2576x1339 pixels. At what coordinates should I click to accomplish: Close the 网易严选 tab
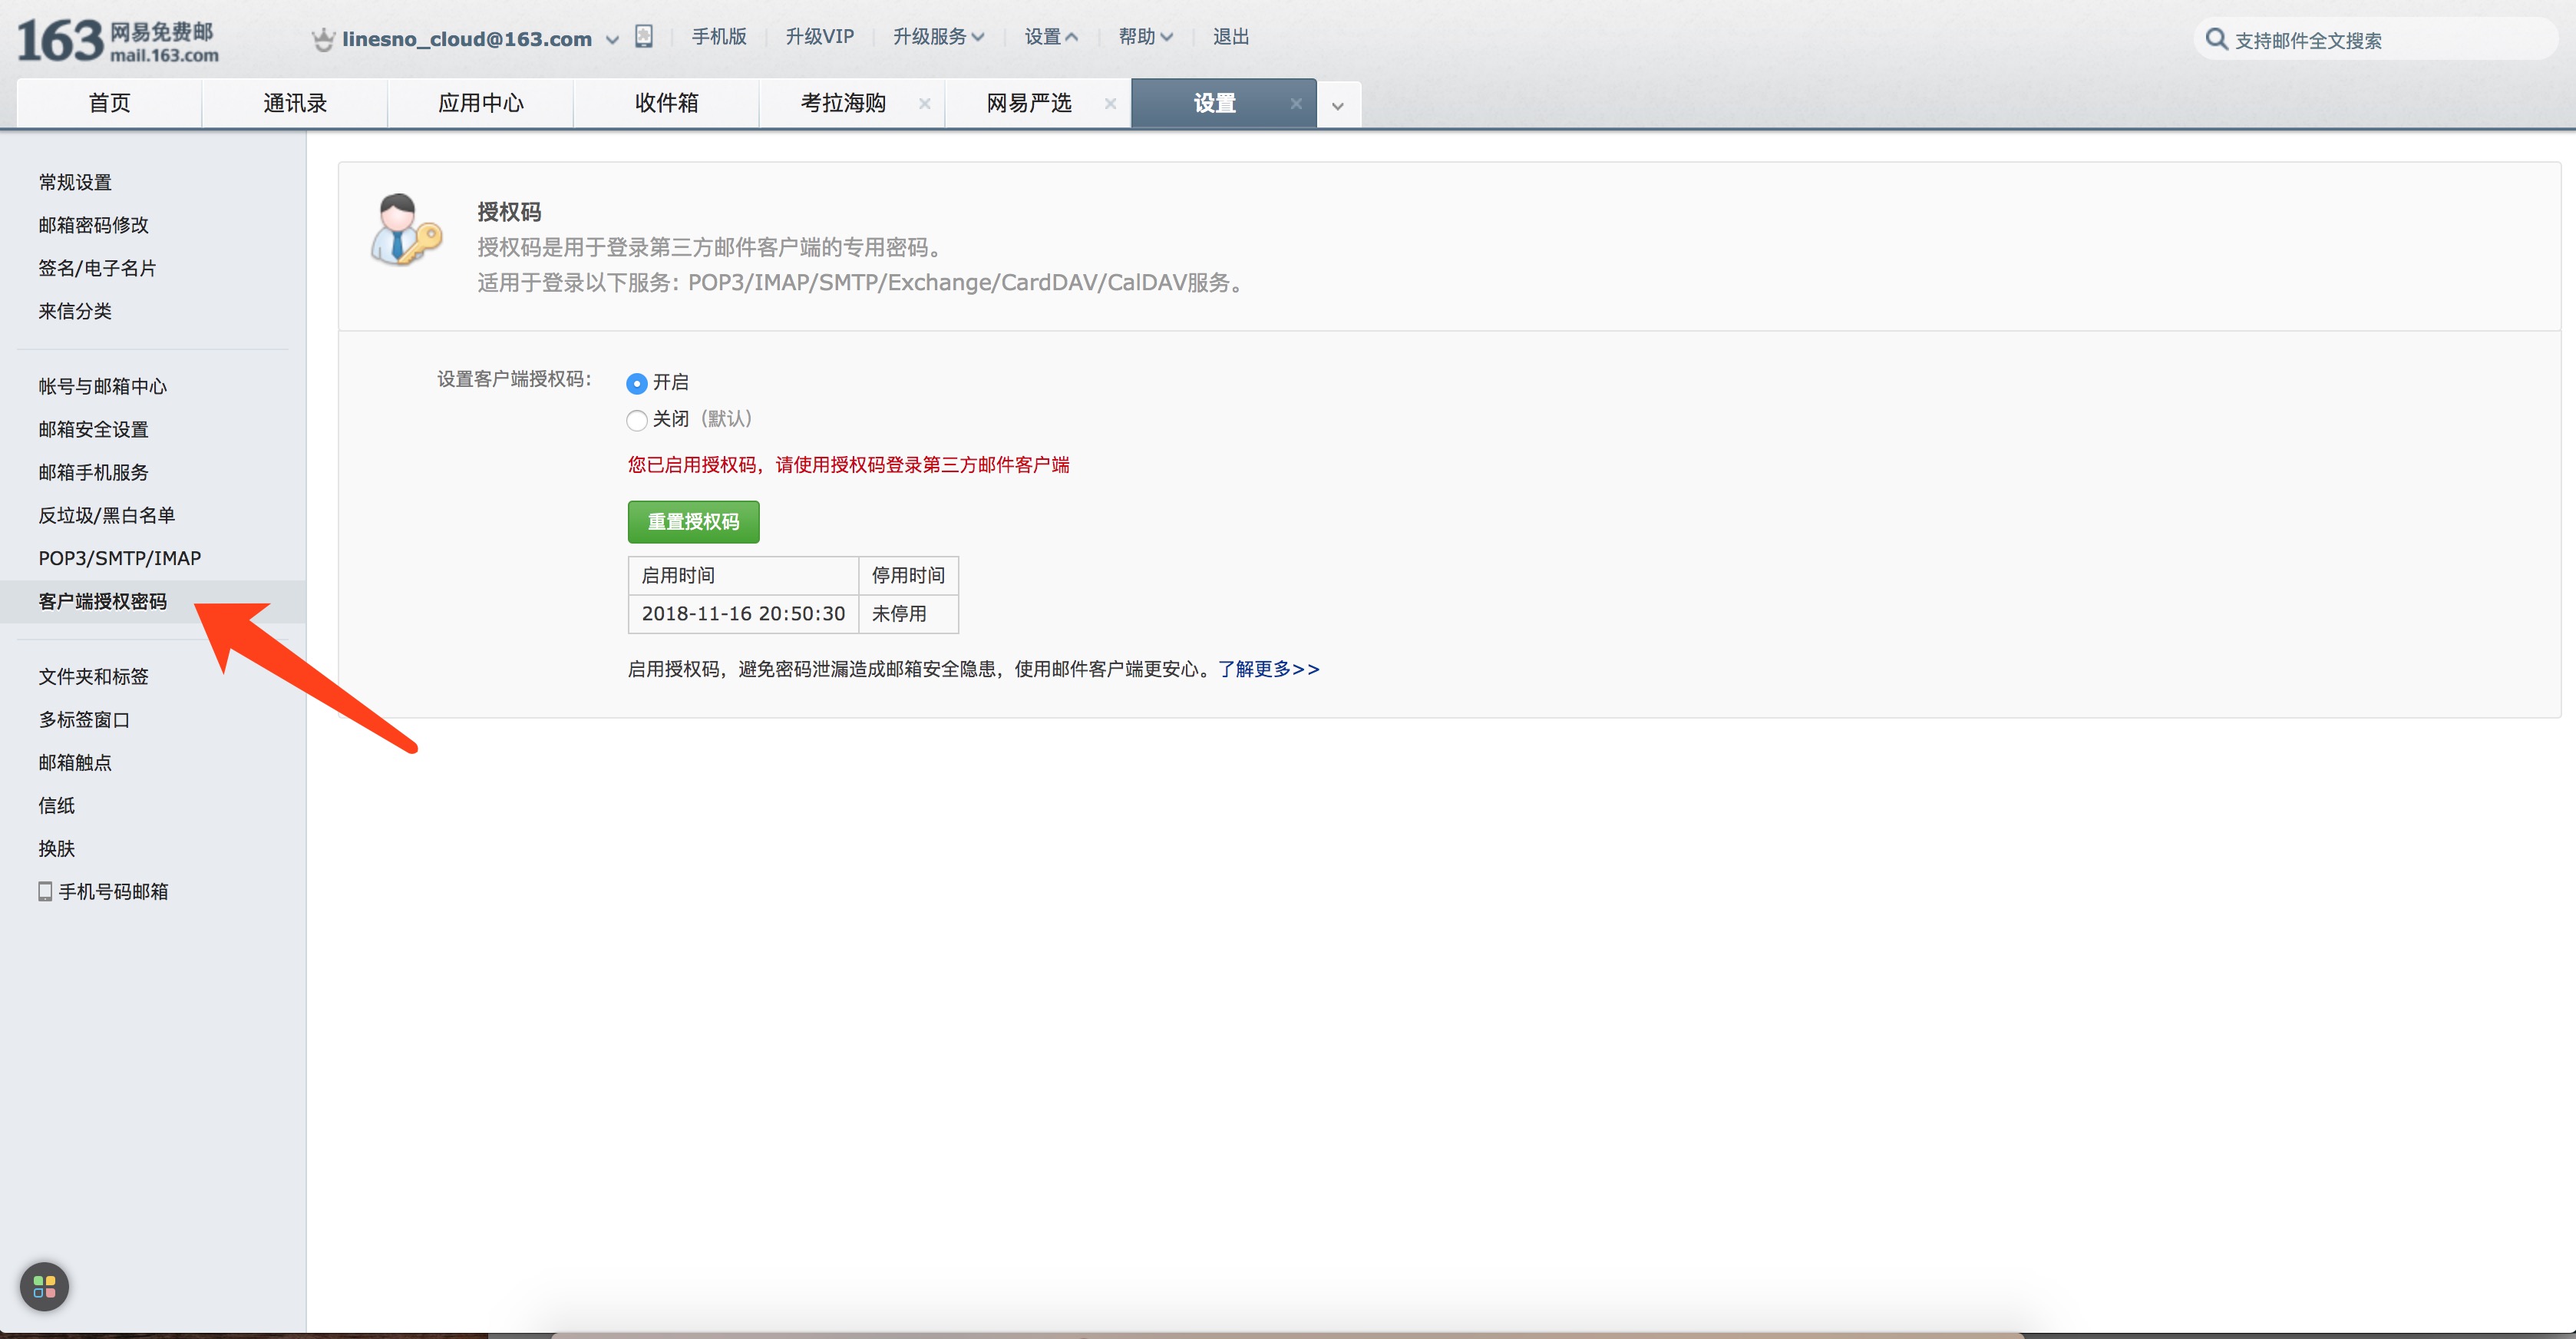[1110, 103]
